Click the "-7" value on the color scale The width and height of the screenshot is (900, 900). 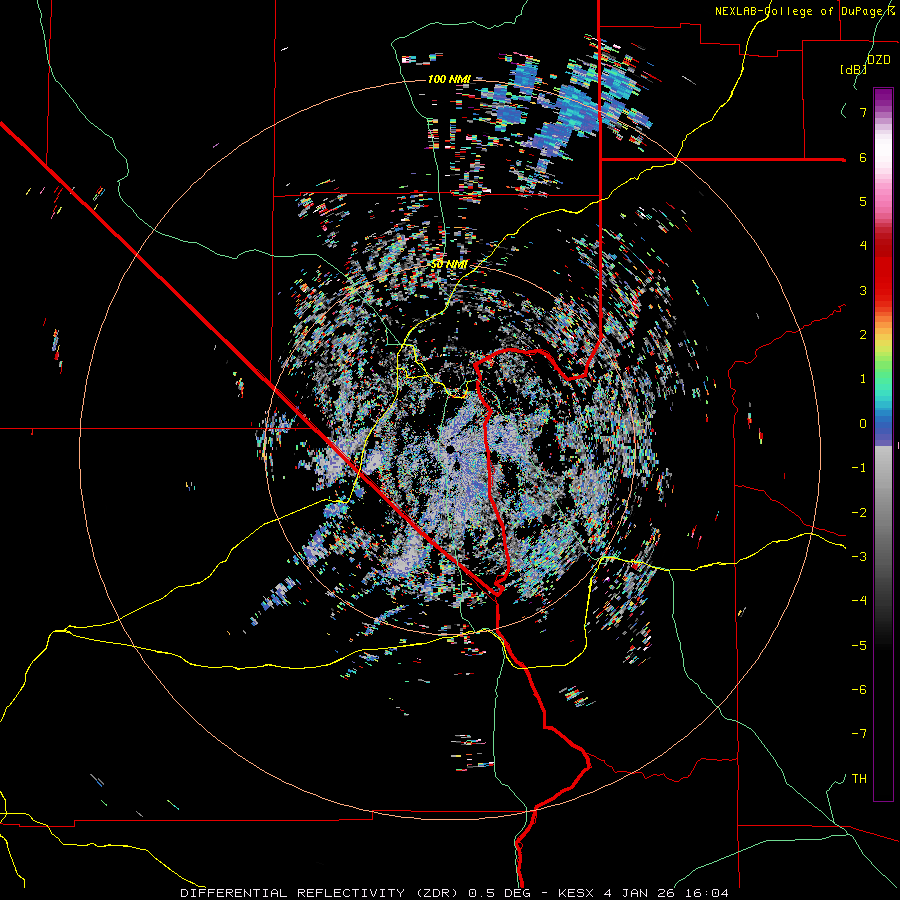[x=859, y=734]
